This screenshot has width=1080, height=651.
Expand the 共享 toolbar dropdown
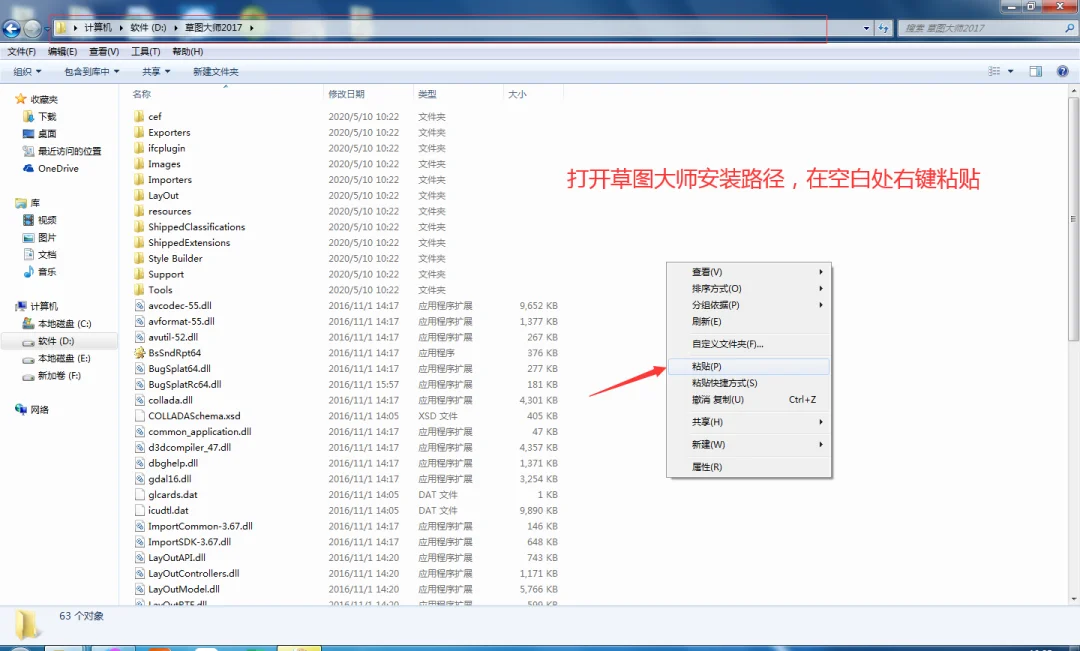point(156,72)
